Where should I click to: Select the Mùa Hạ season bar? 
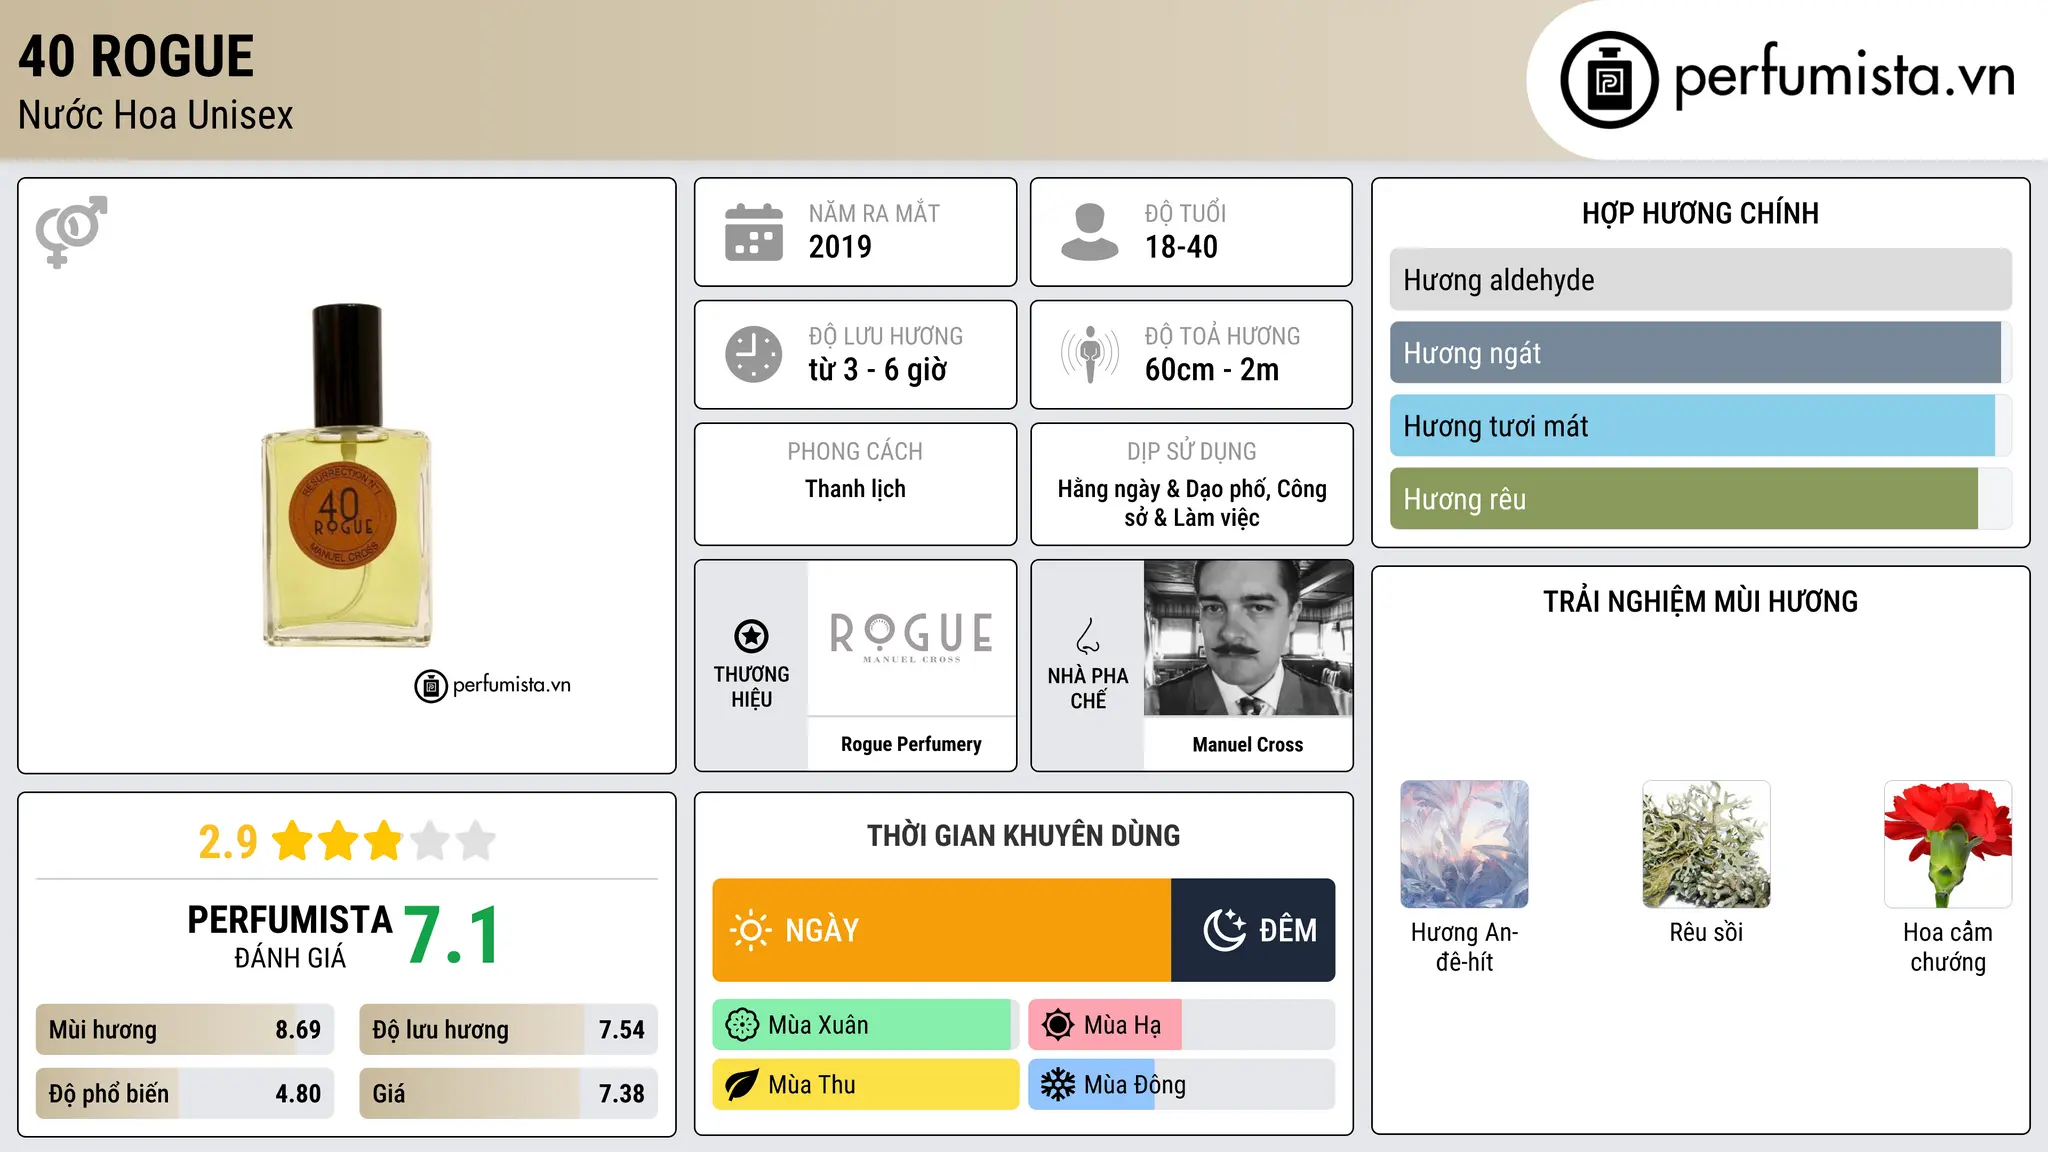click(x=1181, y=1025)
